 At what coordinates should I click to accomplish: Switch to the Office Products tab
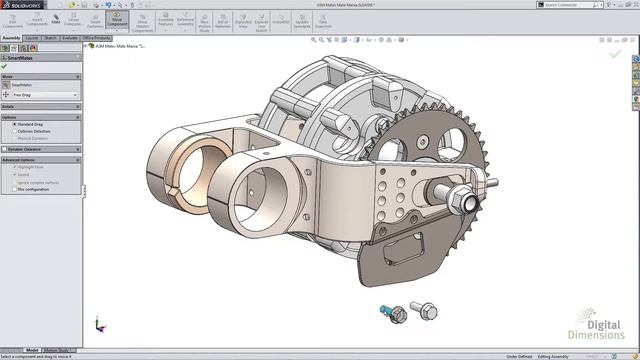[97, 38]
